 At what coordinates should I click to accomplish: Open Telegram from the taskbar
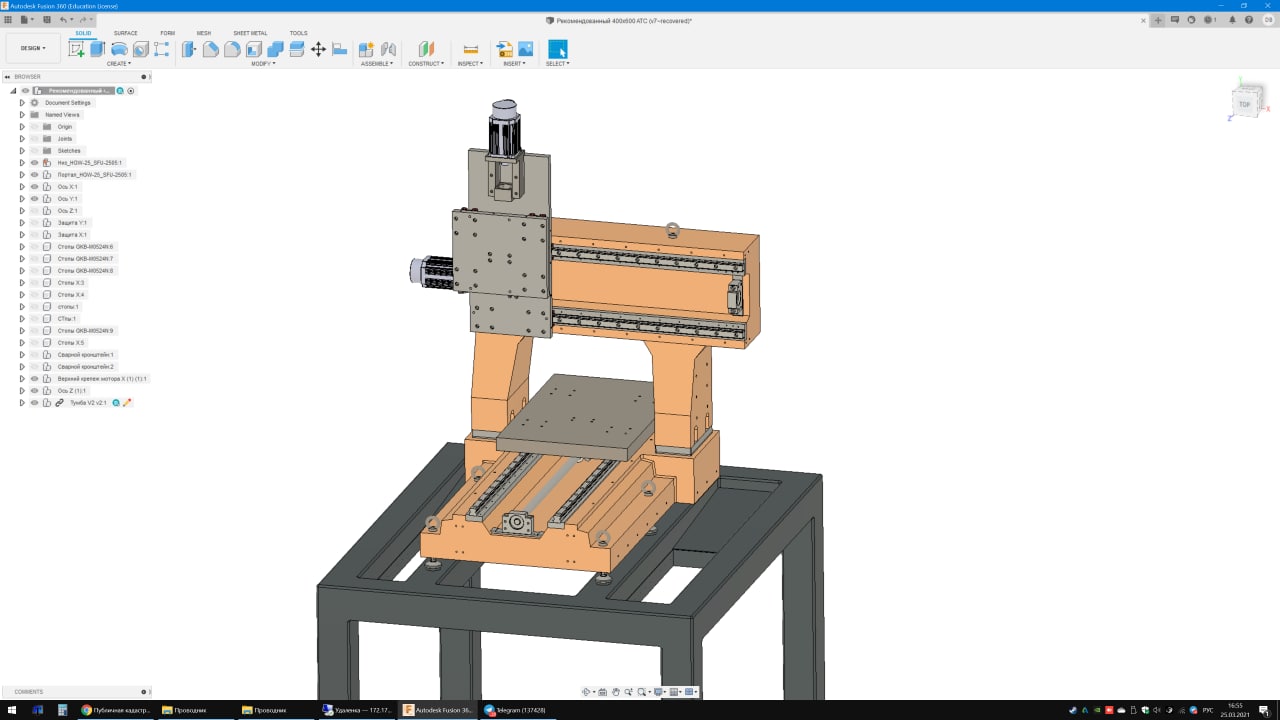(517, 710)
